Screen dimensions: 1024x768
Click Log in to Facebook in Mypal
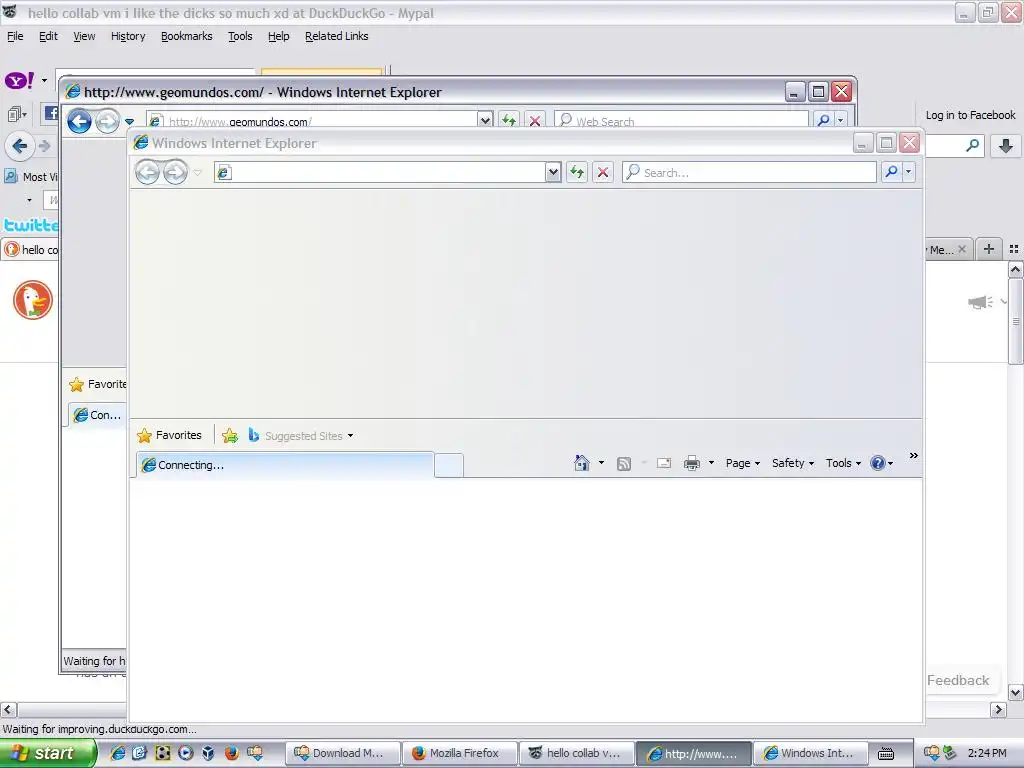[x=970, y=115]
